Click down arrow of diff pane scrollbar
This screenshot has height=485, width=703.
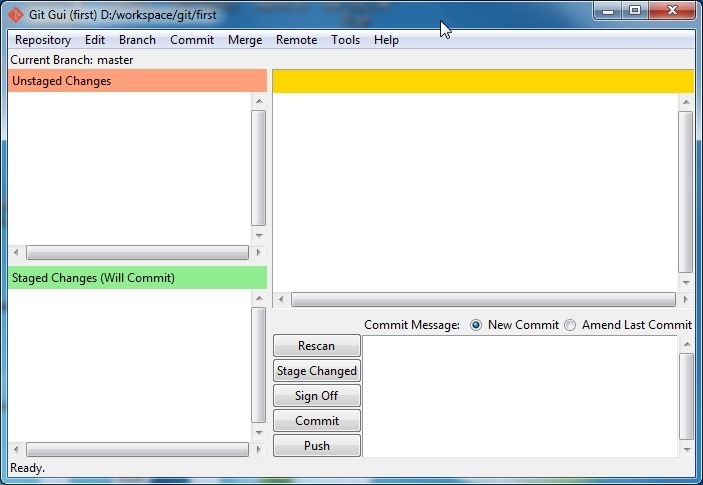pyautogui.click(x=686, y=282)
